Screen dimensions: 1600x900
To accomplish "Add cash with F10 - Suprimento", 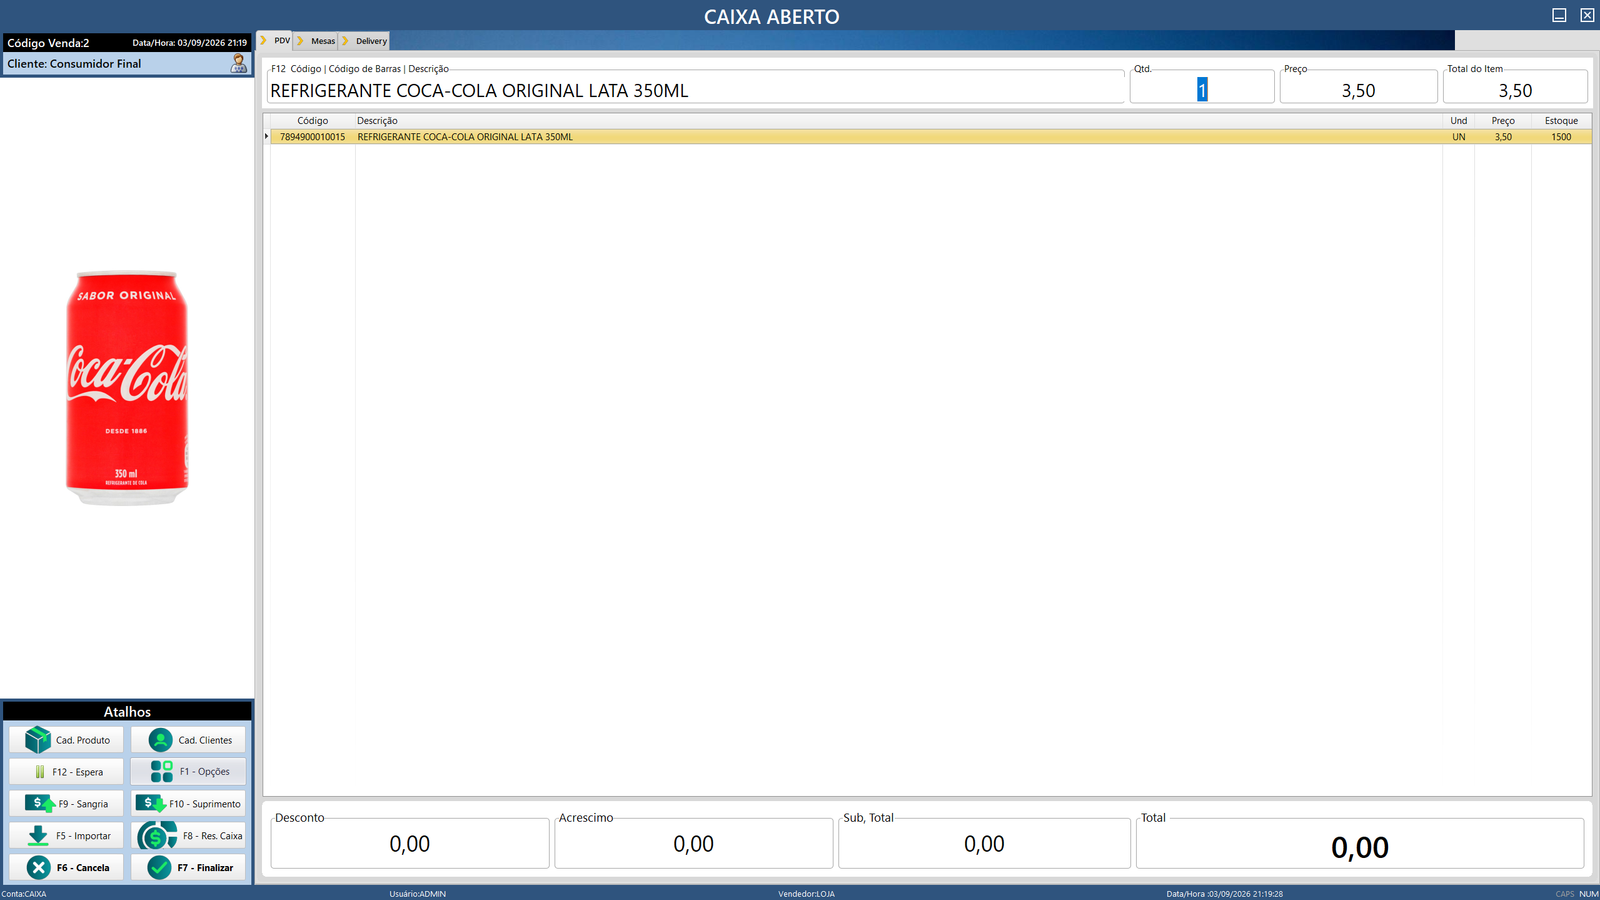I will pyautogui.click(x=189, y=804).
